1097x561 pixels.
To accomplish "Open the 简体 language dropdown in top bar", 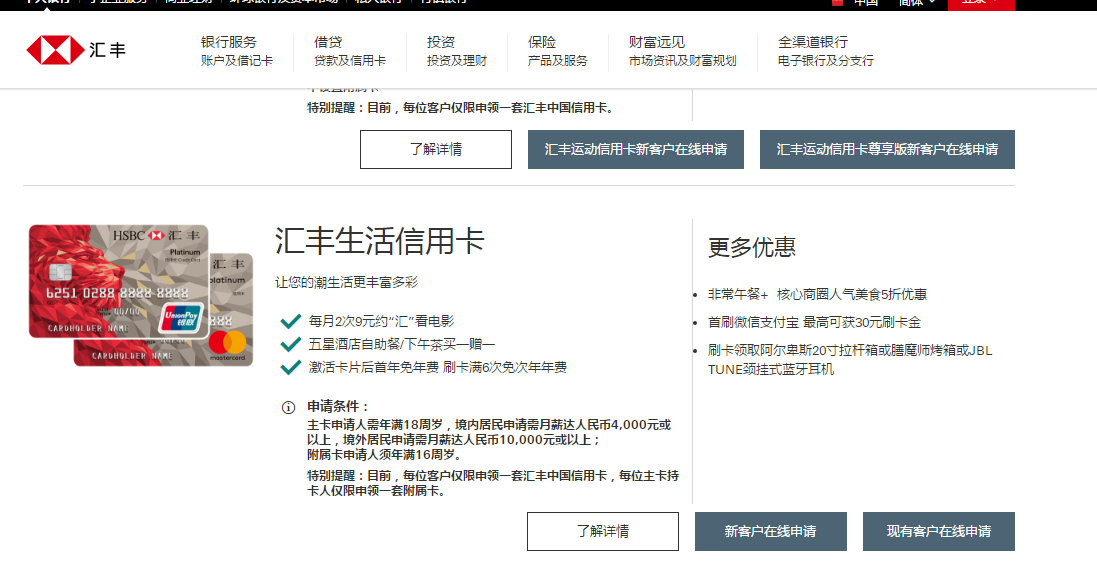I will tap(916, 3).
